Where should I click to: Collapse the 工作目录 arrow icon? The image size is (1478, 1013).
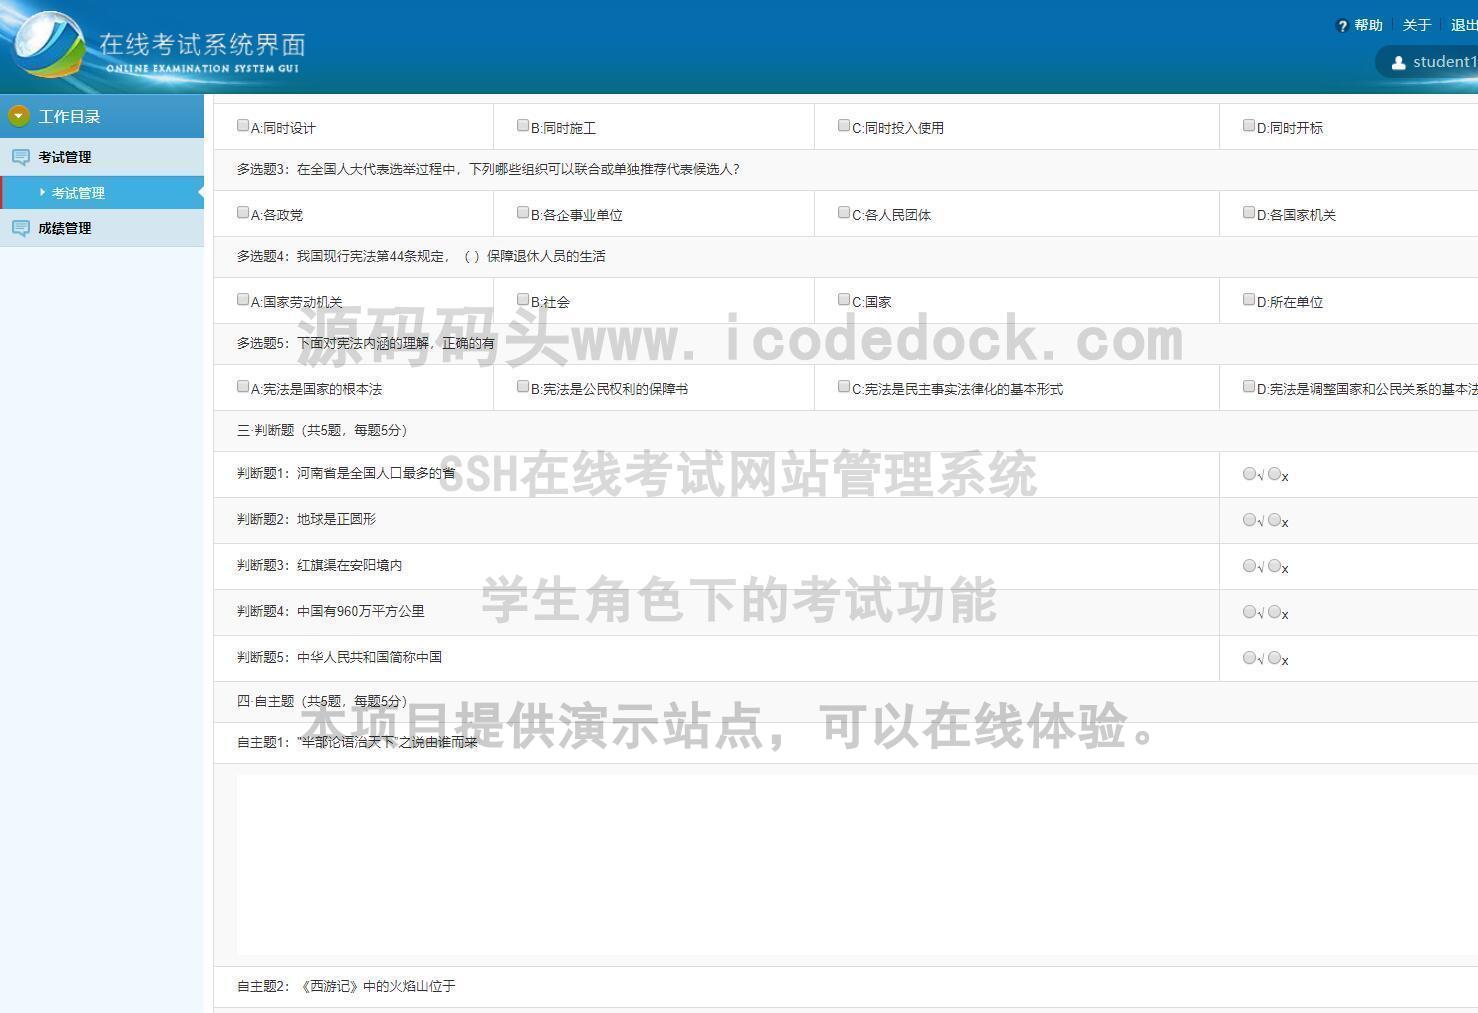point(18,116)
